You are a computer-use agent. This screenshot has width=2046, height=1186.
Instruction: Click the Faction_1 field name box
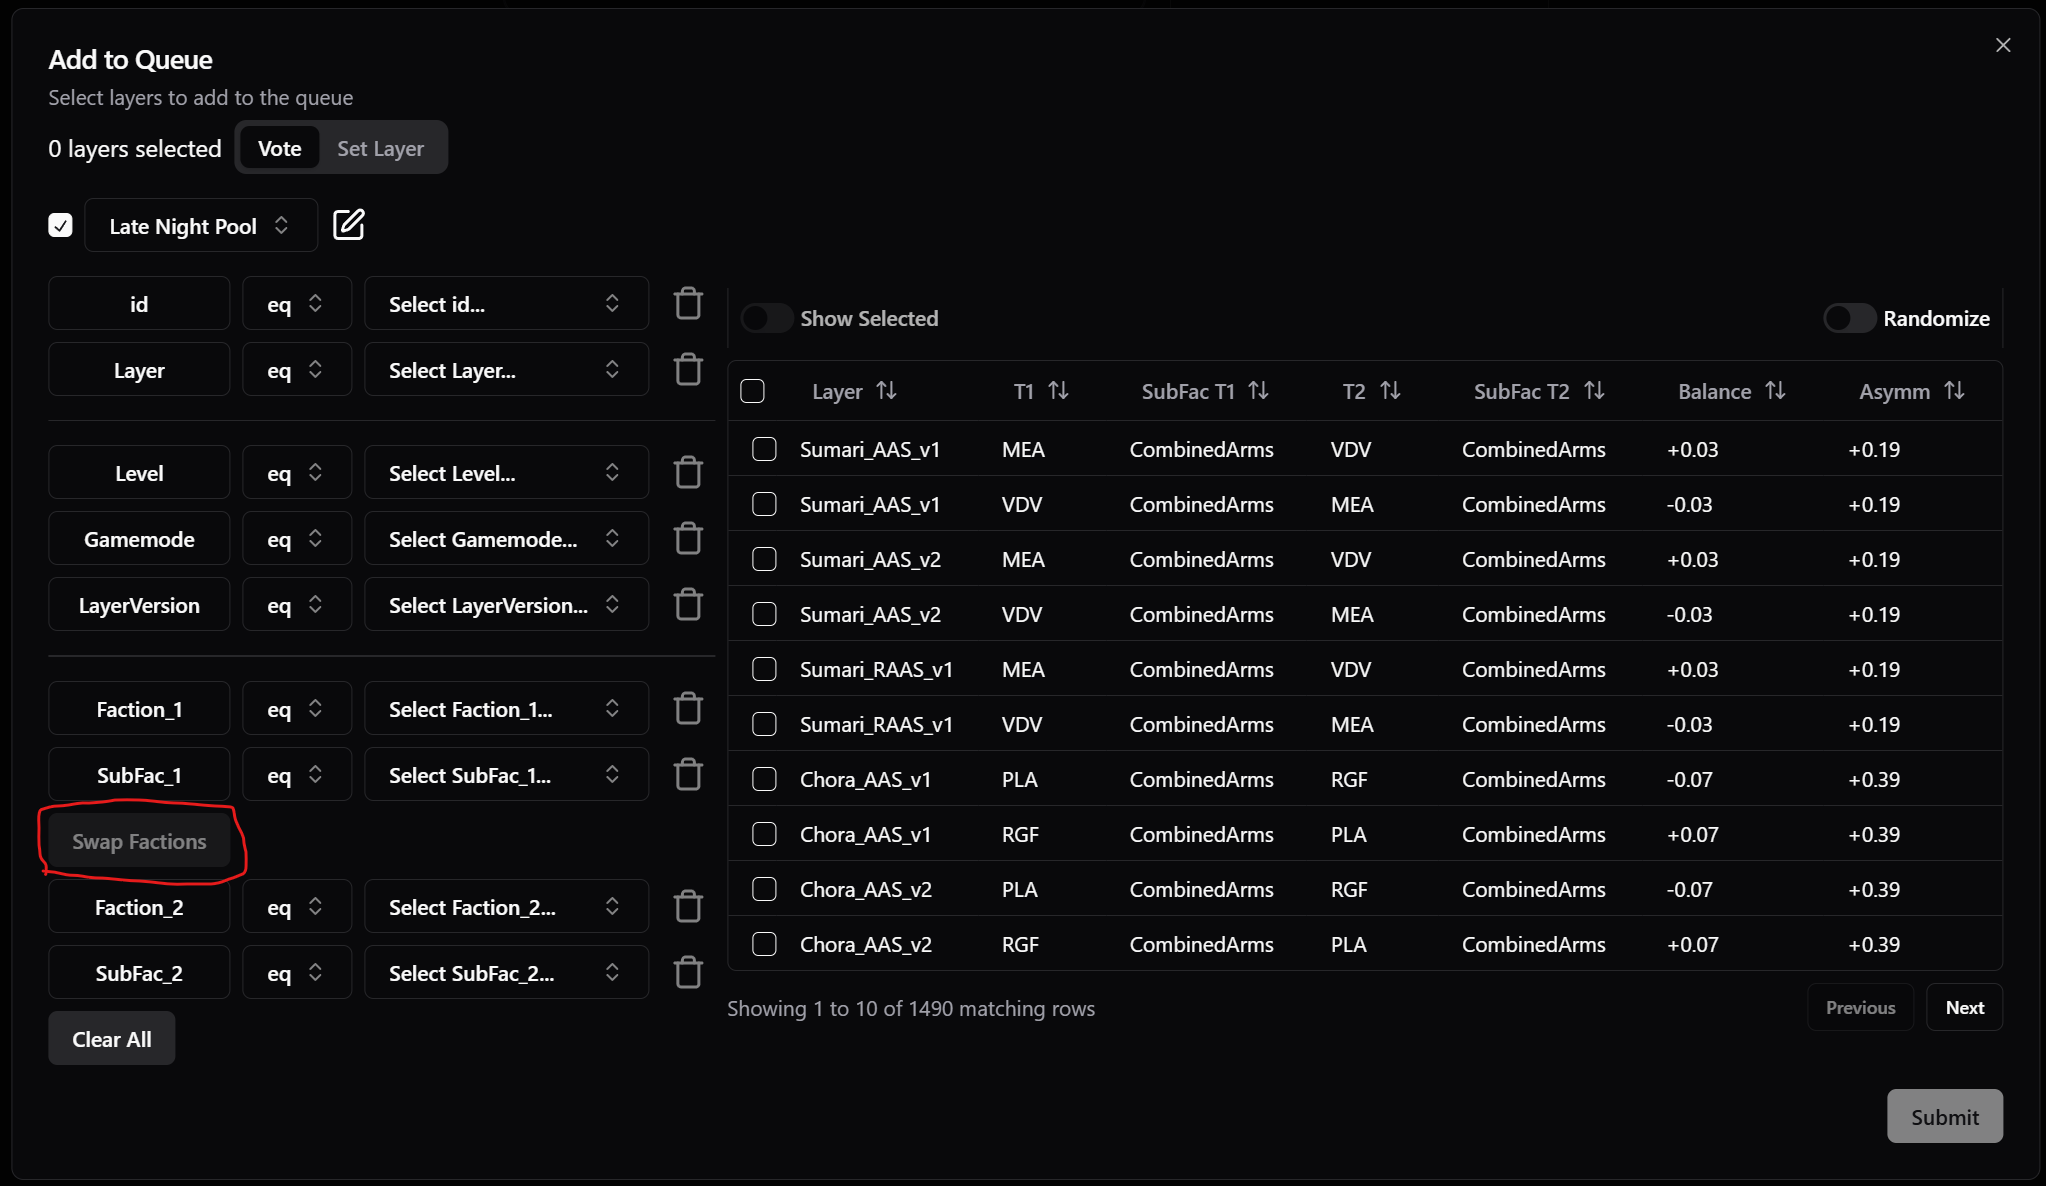tap(139, 708)
